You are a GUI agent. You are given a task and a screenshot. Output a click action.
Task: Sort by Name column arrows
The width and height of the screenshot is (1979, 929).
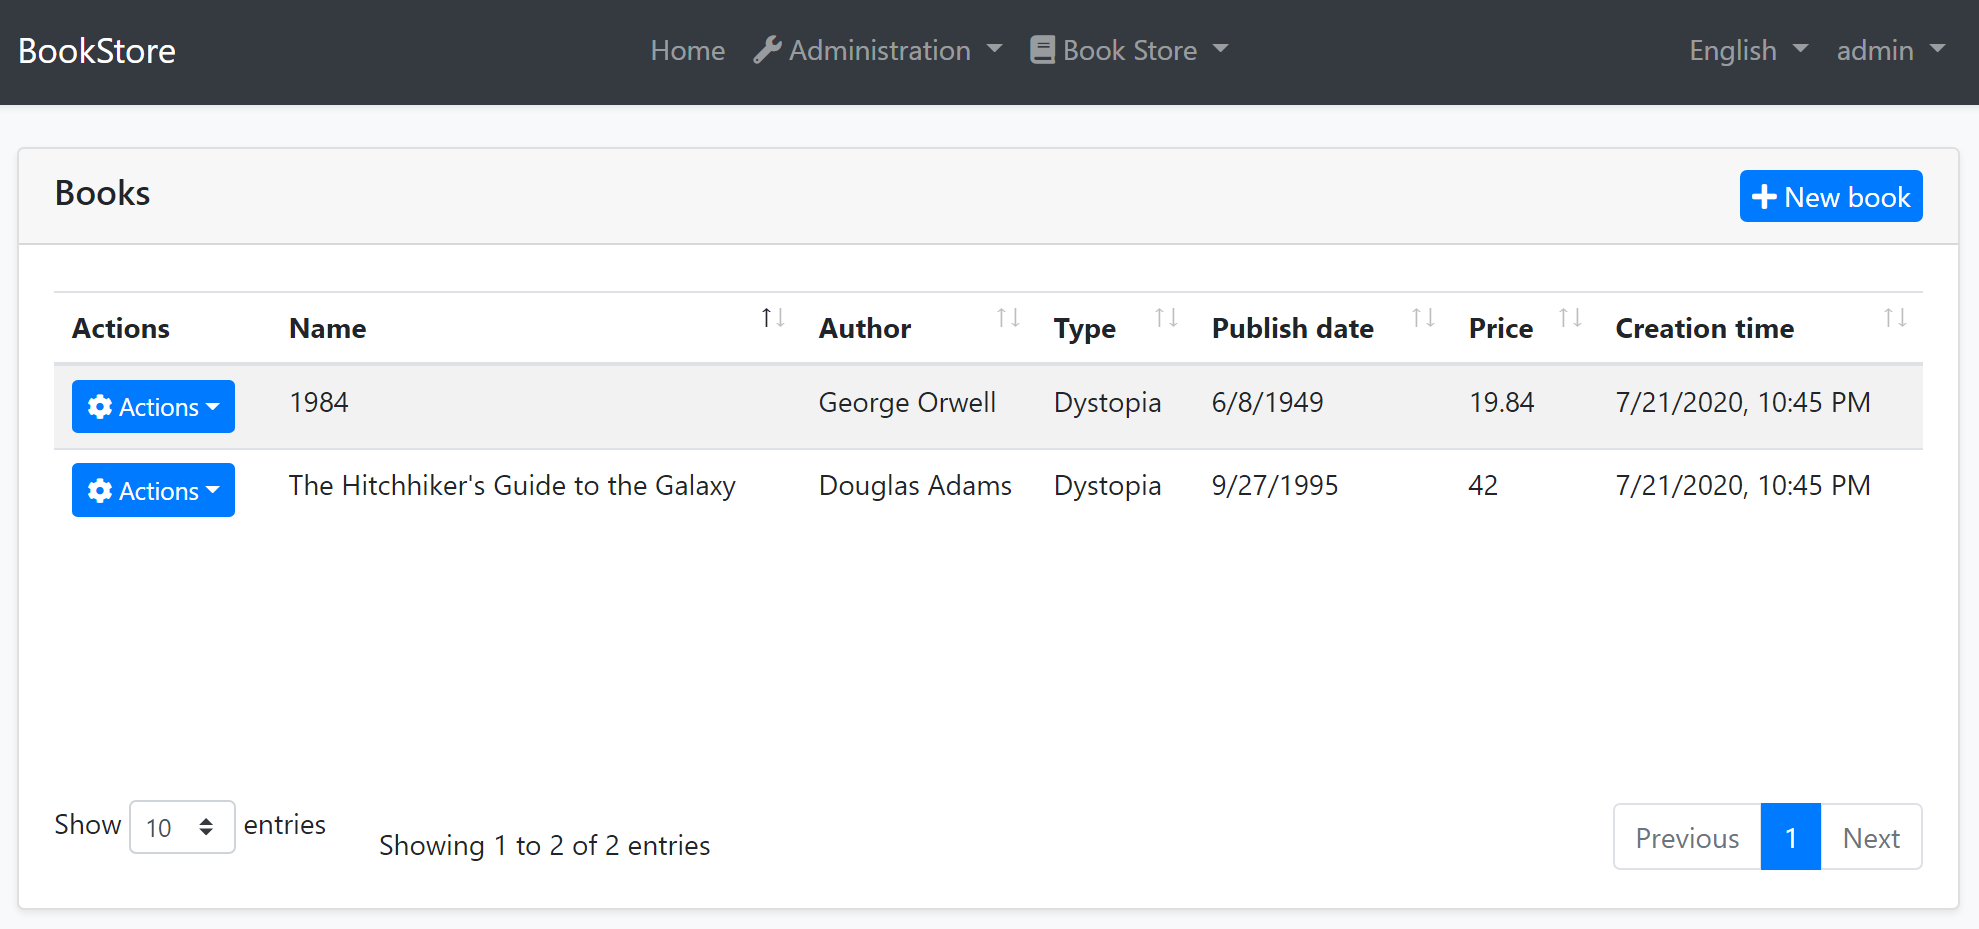(773, 318)
